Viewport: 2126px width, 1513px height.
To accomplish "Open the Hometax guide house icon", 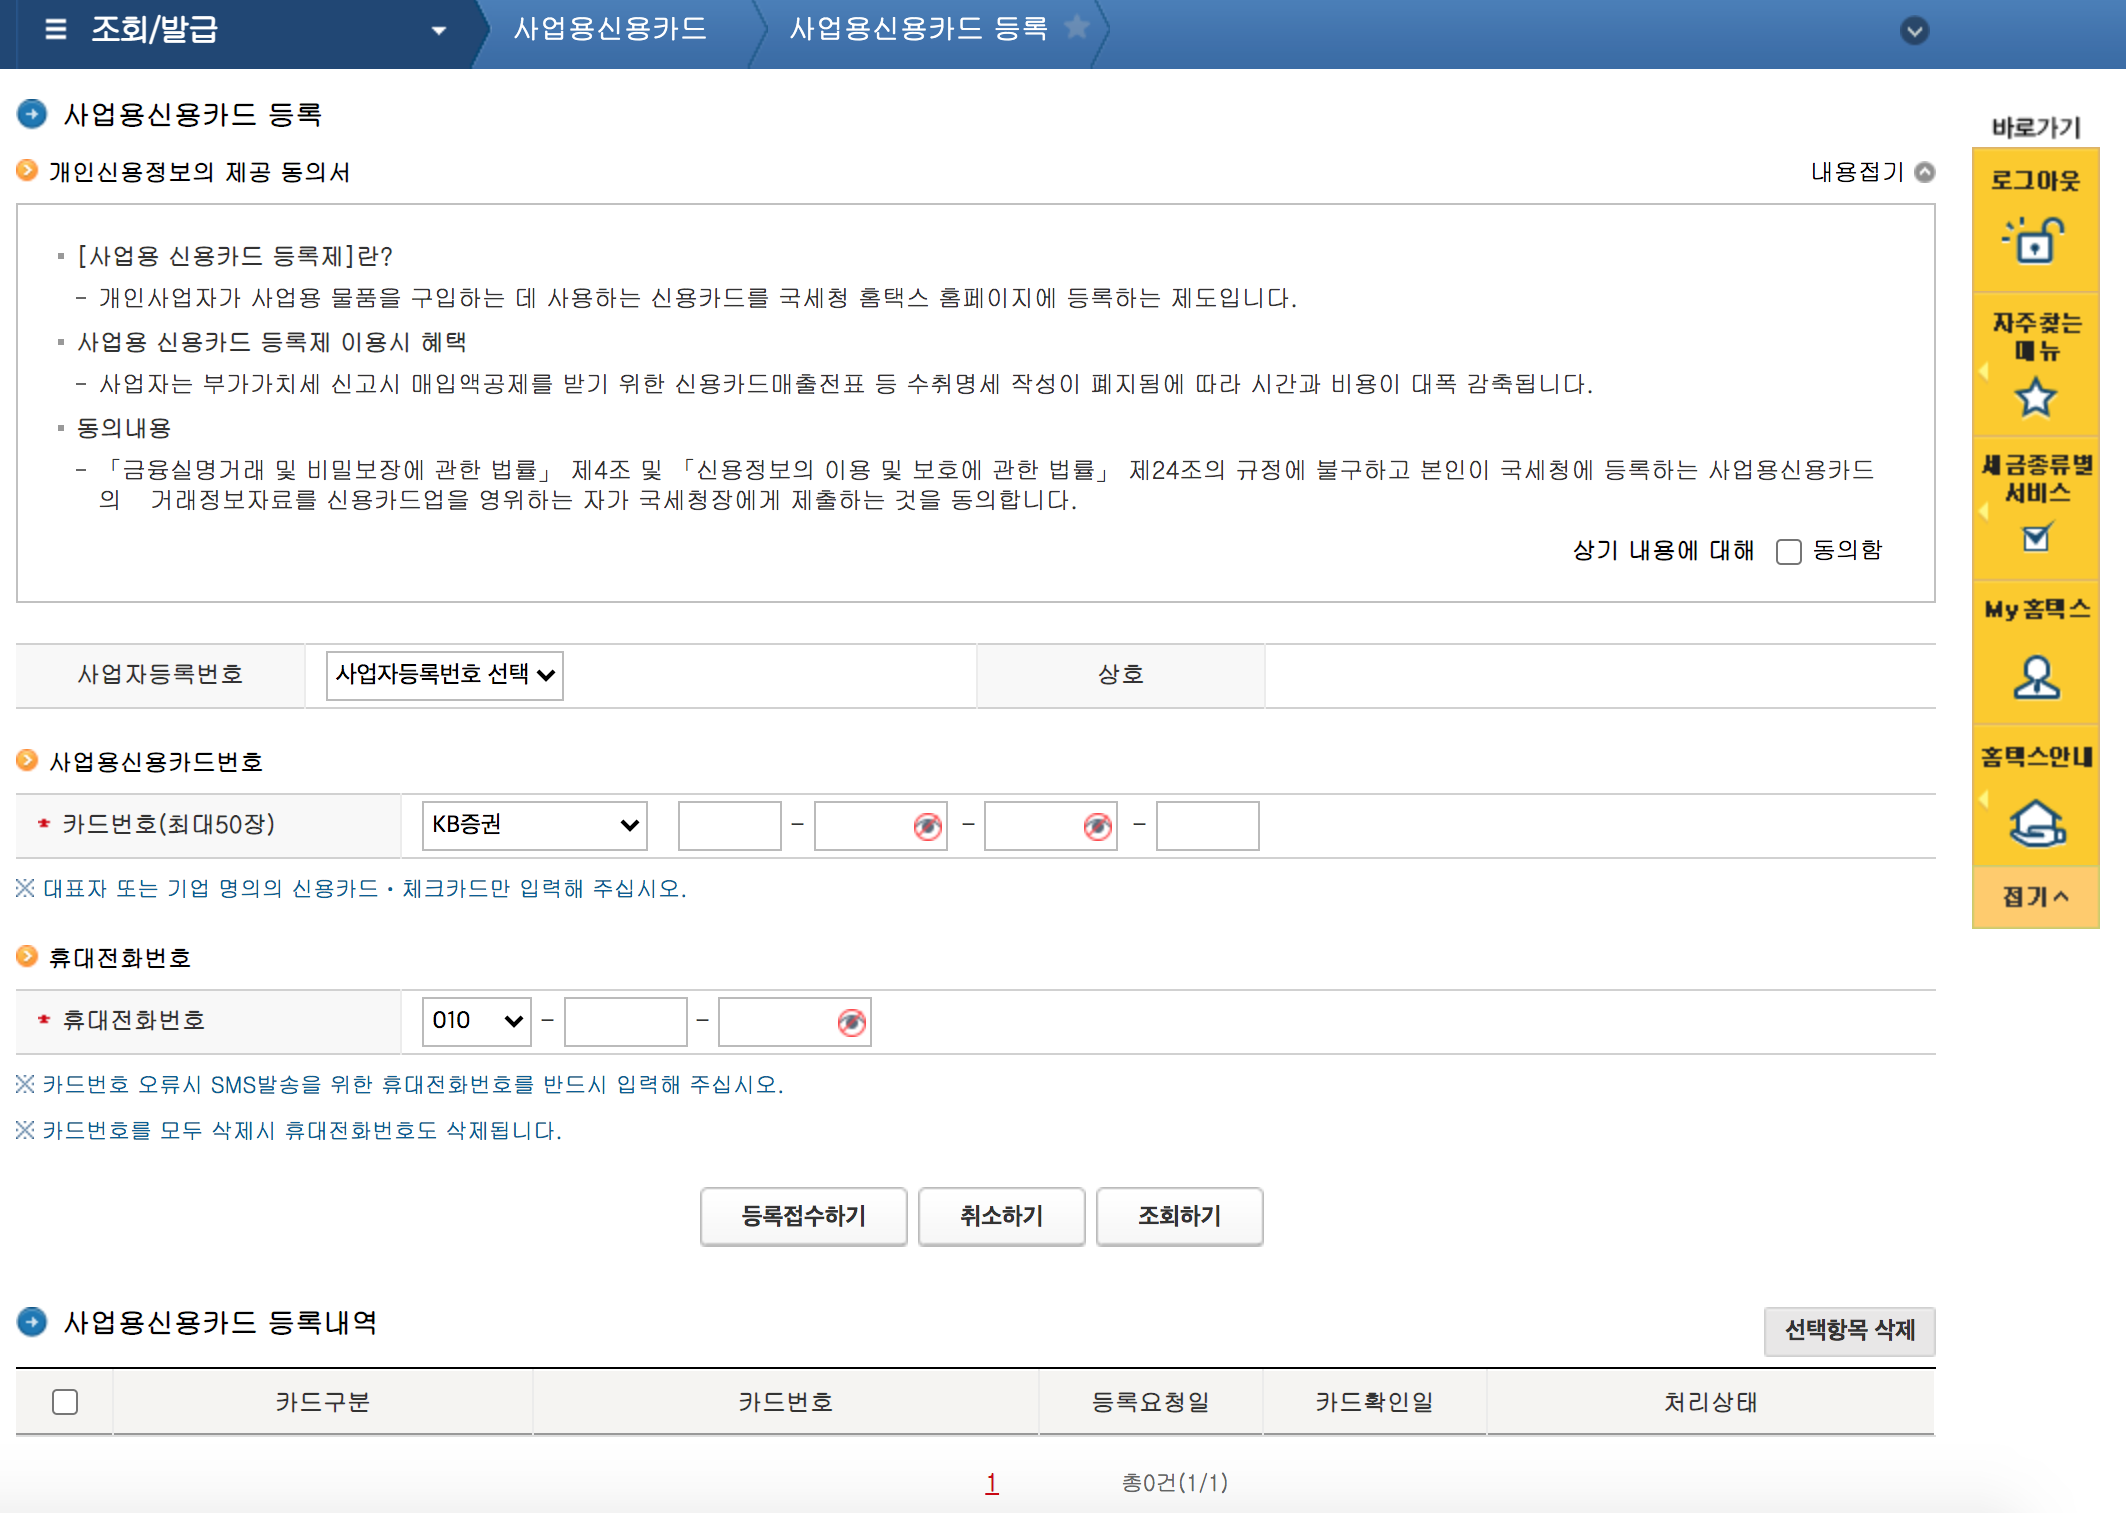I will (2035, 824).
